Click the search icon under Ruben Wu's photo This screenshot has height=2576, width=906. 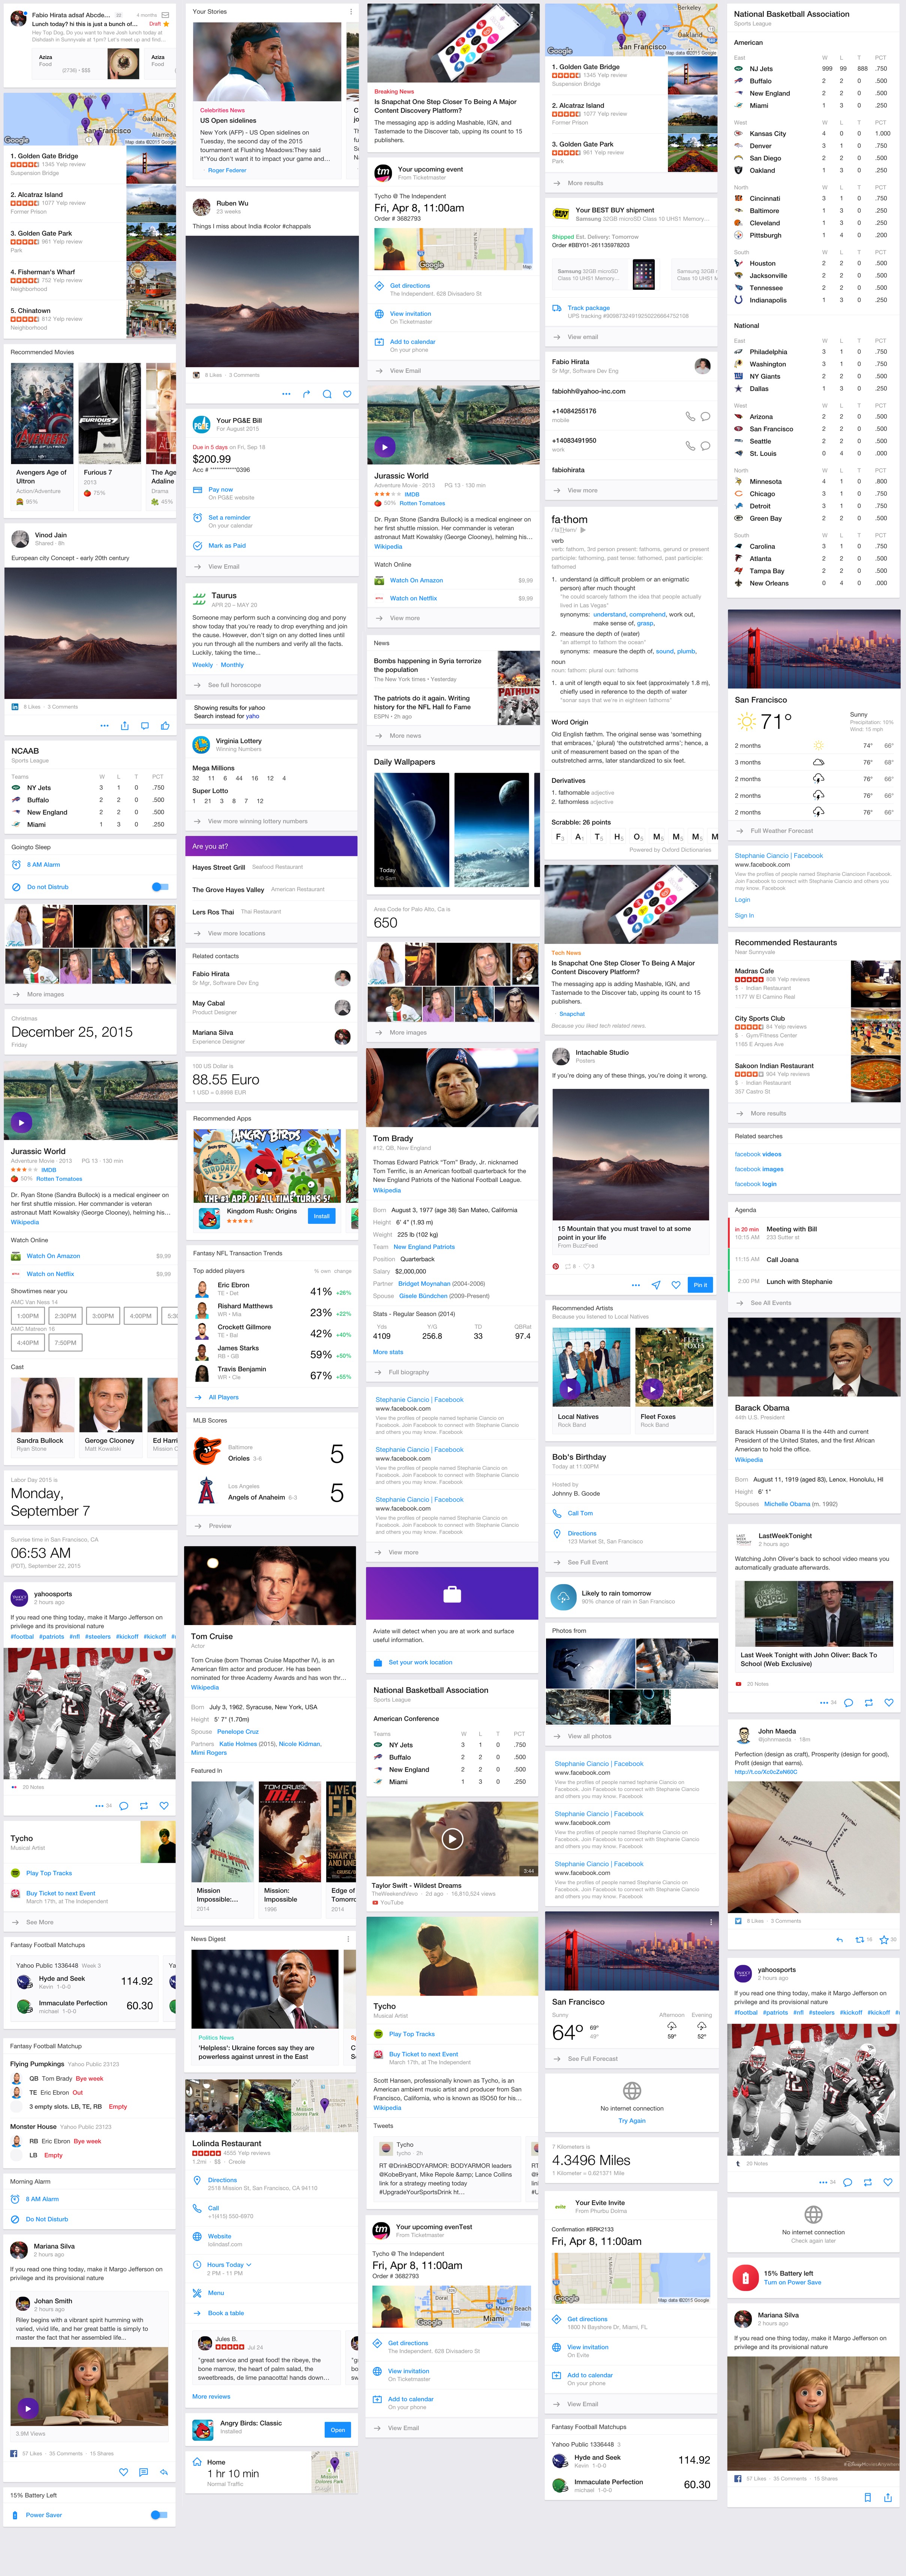[327, 394]
